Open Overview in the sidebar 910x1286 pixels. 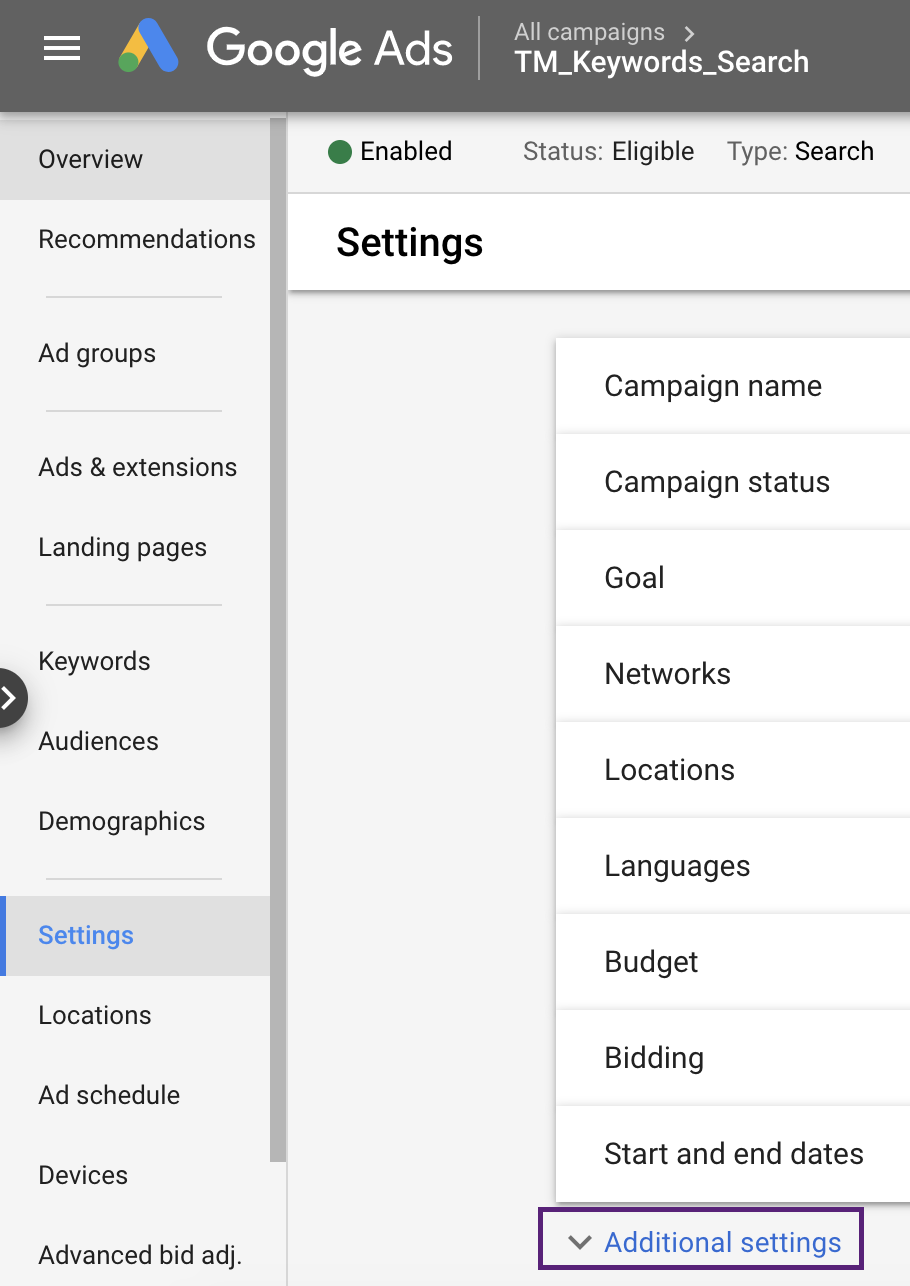point(135,159)
